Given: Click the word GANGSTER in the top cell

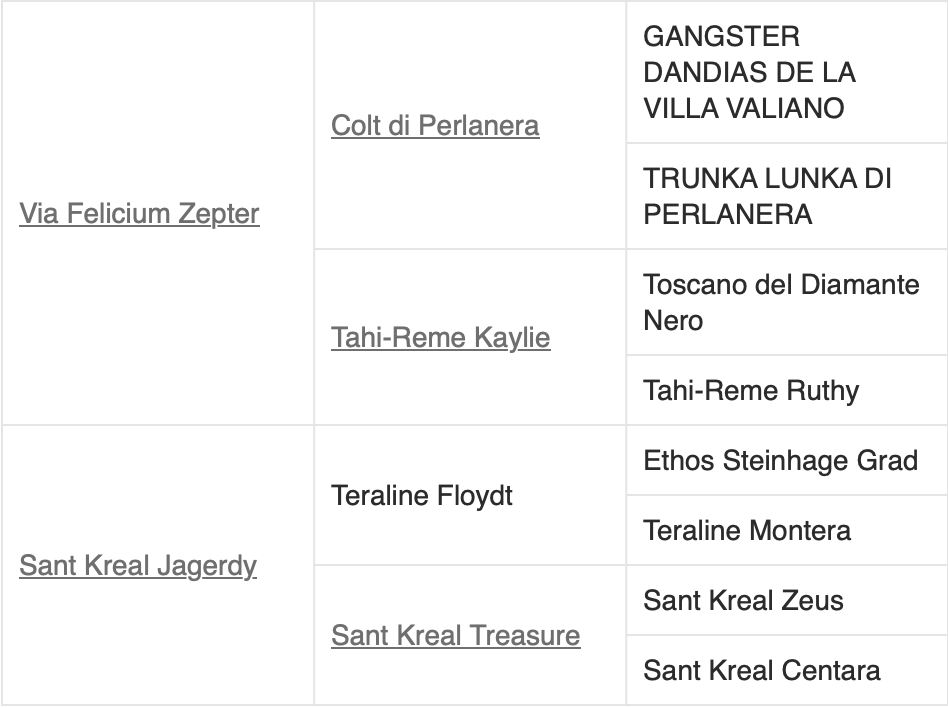Looking at the screenshot, I should coord(721,37).
